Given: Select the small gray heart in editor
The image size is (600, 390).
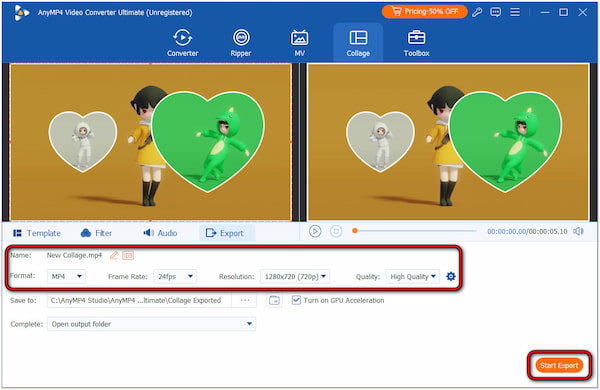Looking at the screenshot, I should (83, 141).
